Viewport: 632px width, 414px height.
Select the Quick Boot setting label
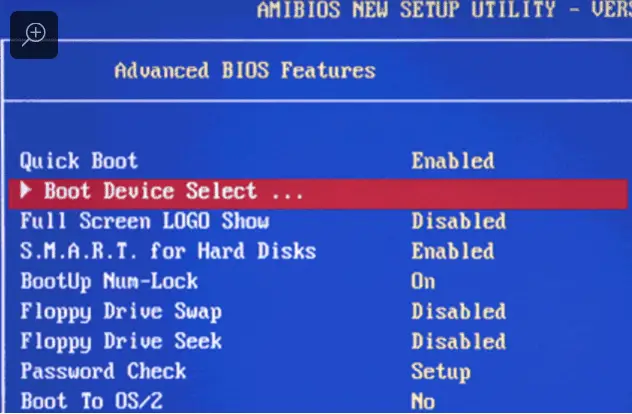coord(79,161)
